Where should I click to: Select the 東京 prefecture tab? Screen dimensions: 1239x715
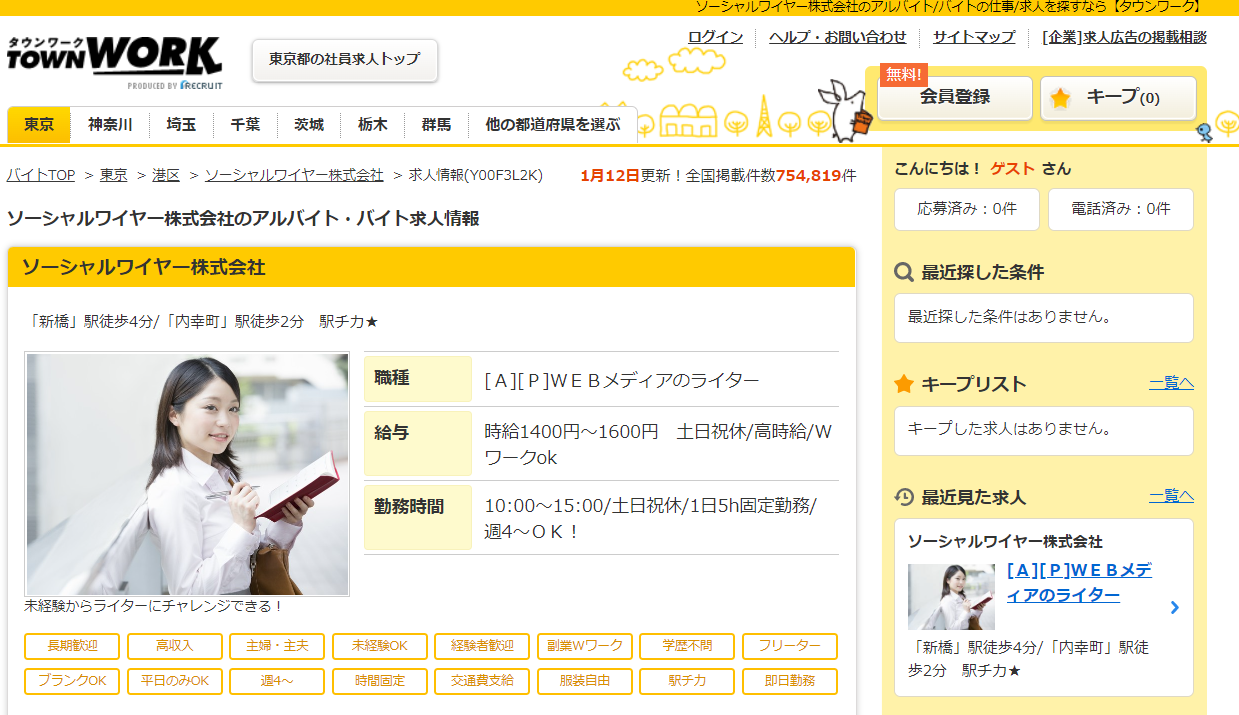point(39,125)
